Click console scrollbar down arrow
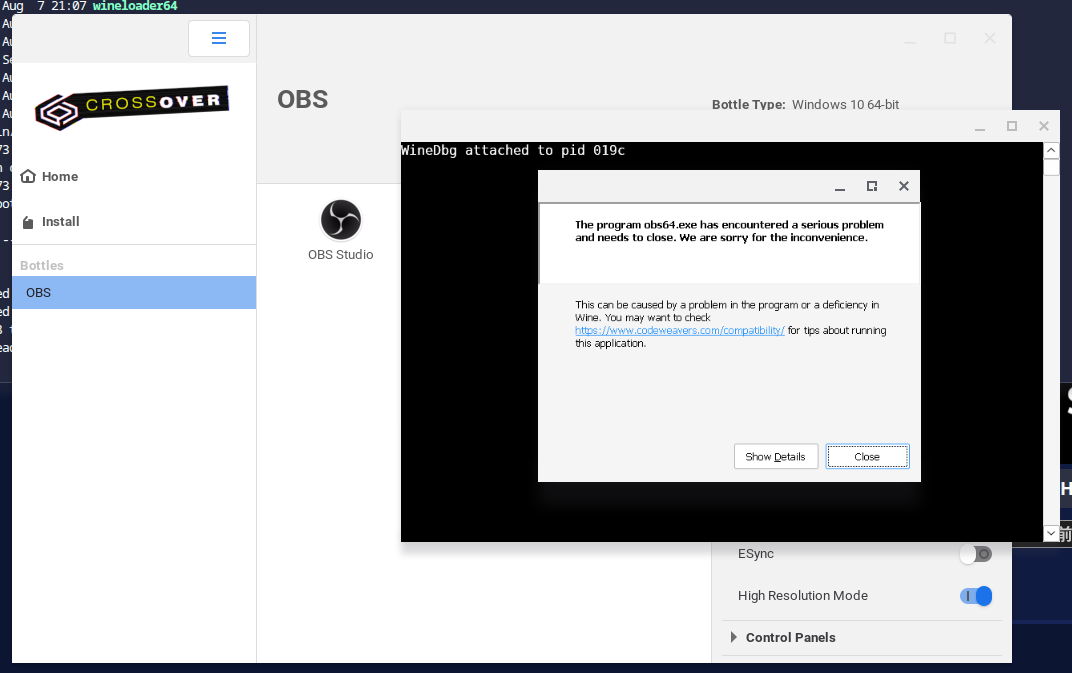Viewport: 1072px width, 673px height. tap(1051, 533)
